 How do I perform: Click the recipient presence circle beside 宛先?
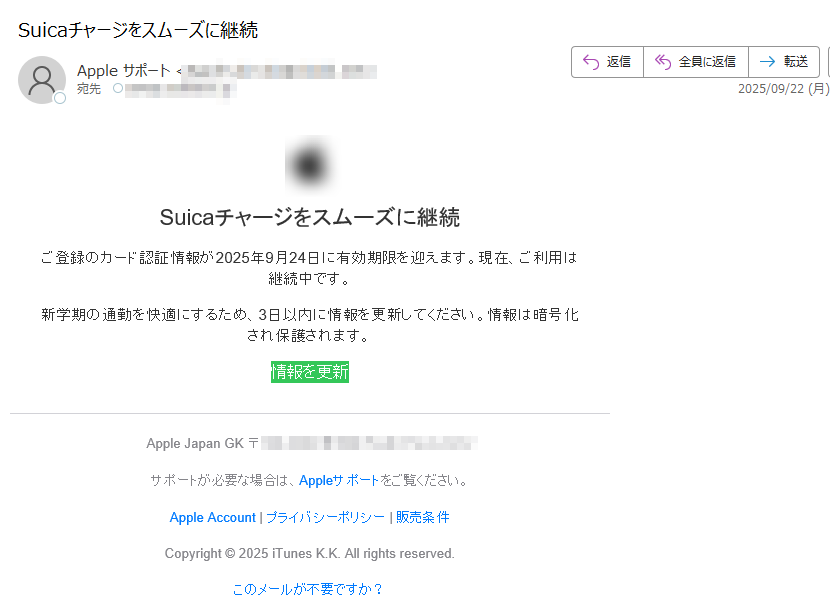point(118,89)
